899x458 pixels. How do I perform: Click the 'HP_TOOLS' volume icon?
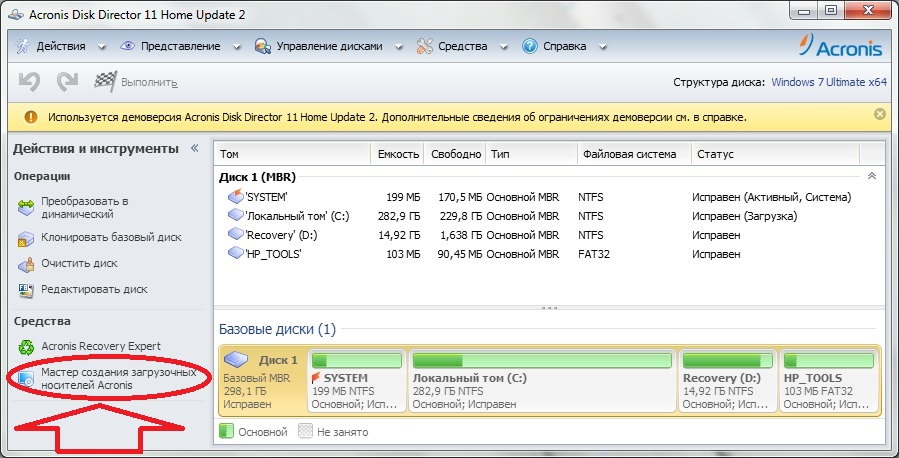click(x=236, y=253)
